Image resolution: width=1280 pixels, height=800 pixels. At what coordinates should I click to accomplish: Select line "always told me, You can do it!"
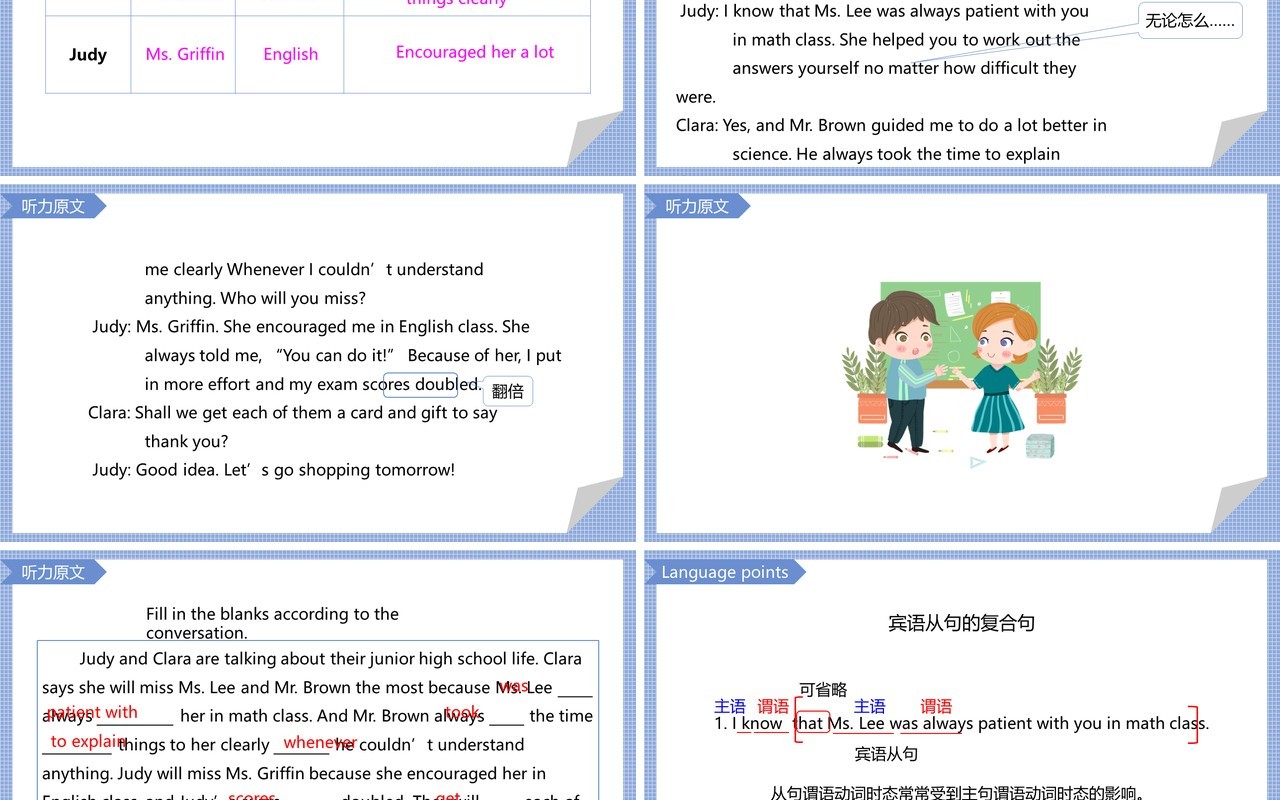[353, 355]
